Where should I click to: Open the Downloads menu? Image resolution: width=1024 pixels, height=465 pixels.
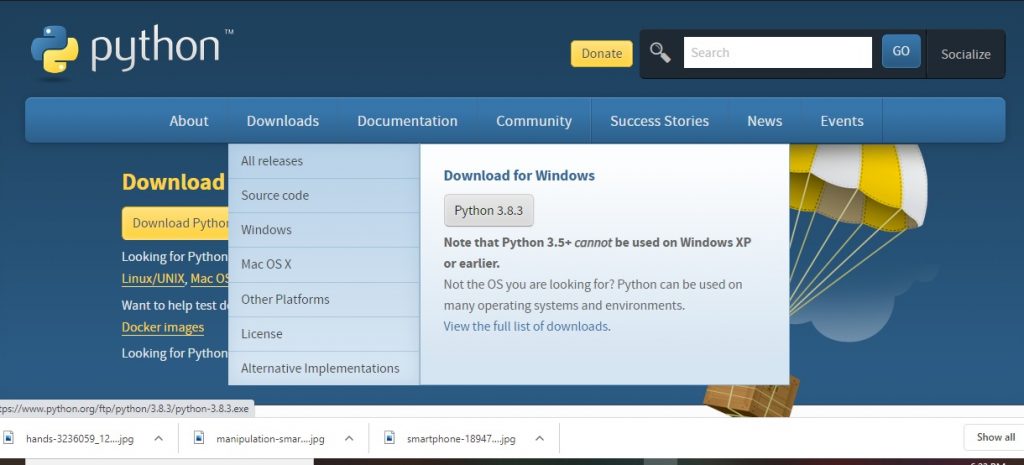[283, 121]
